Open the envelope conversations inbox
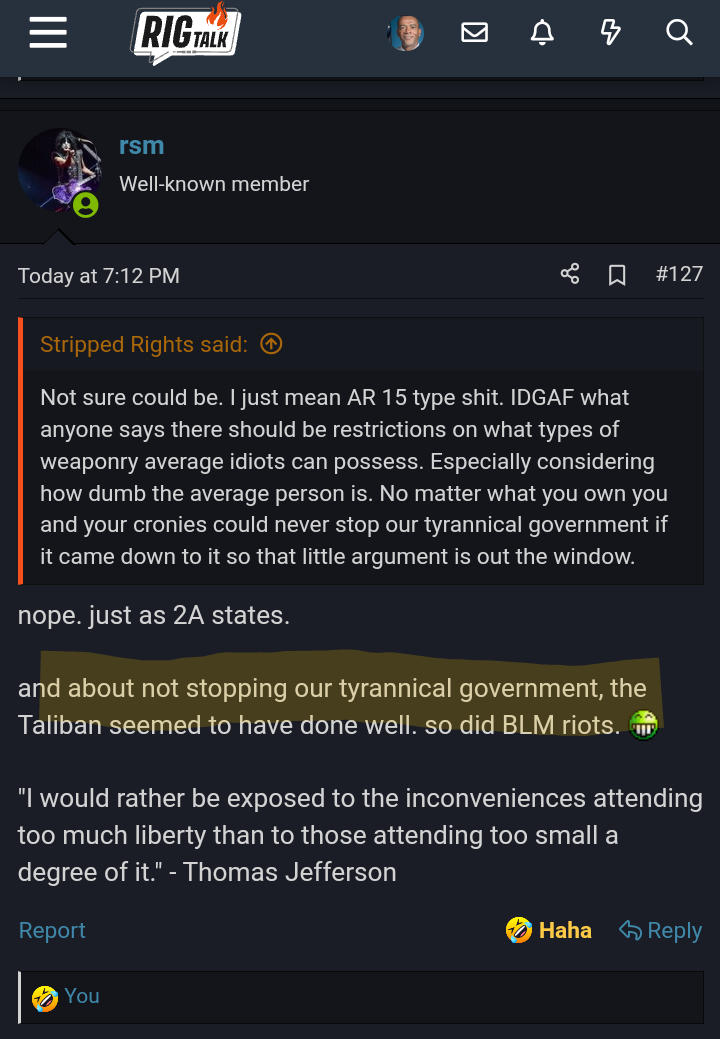The image size is (720, 1039). click(x=474, y=33)
